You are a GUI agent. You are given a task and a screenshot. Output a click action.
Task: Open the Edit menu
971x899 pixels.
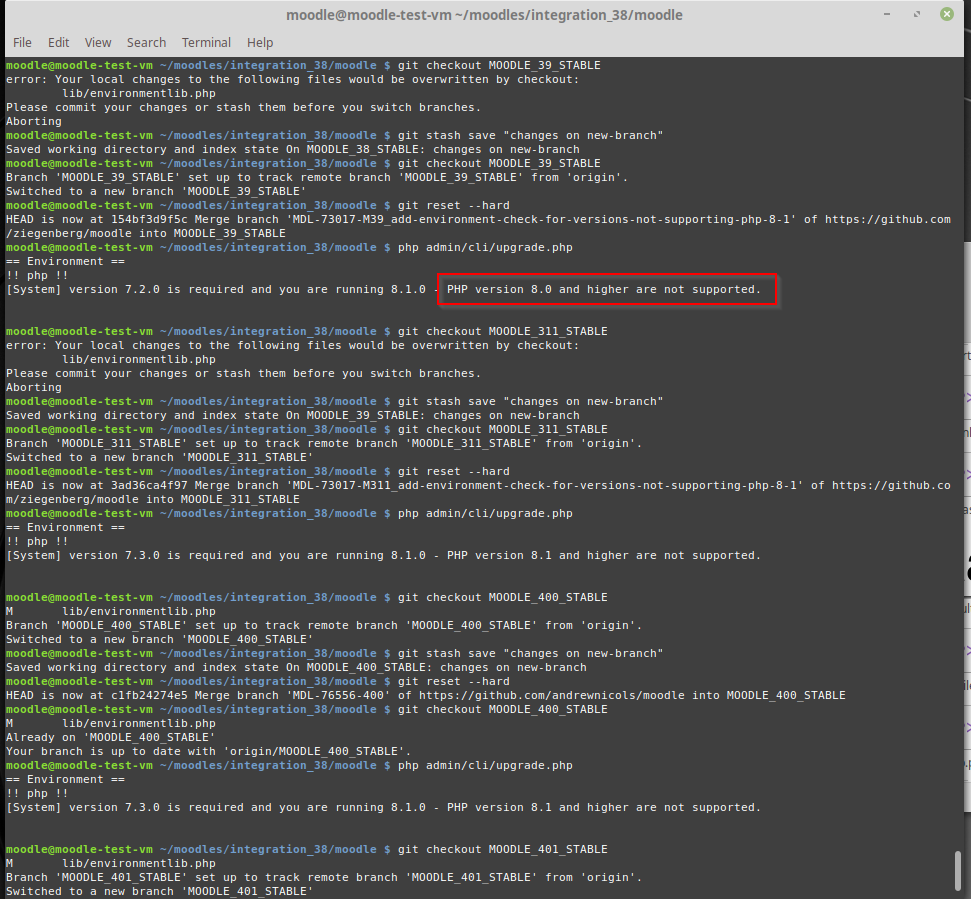58,43
